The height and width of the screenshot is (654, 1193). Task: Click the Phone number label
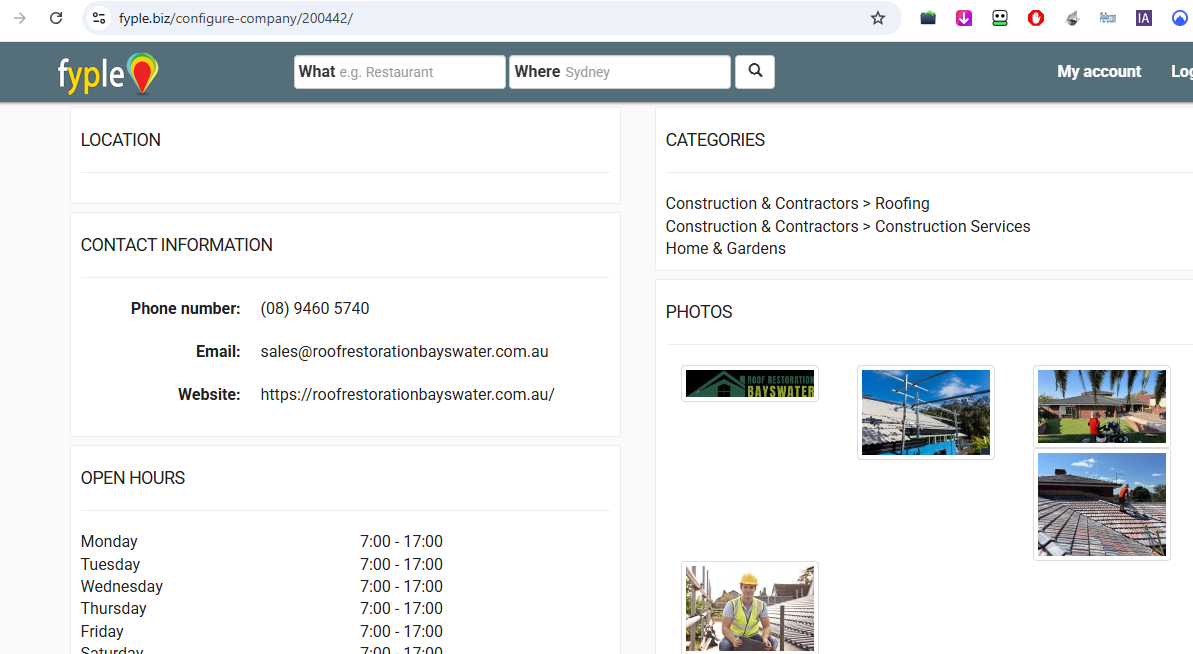point(185,309)
